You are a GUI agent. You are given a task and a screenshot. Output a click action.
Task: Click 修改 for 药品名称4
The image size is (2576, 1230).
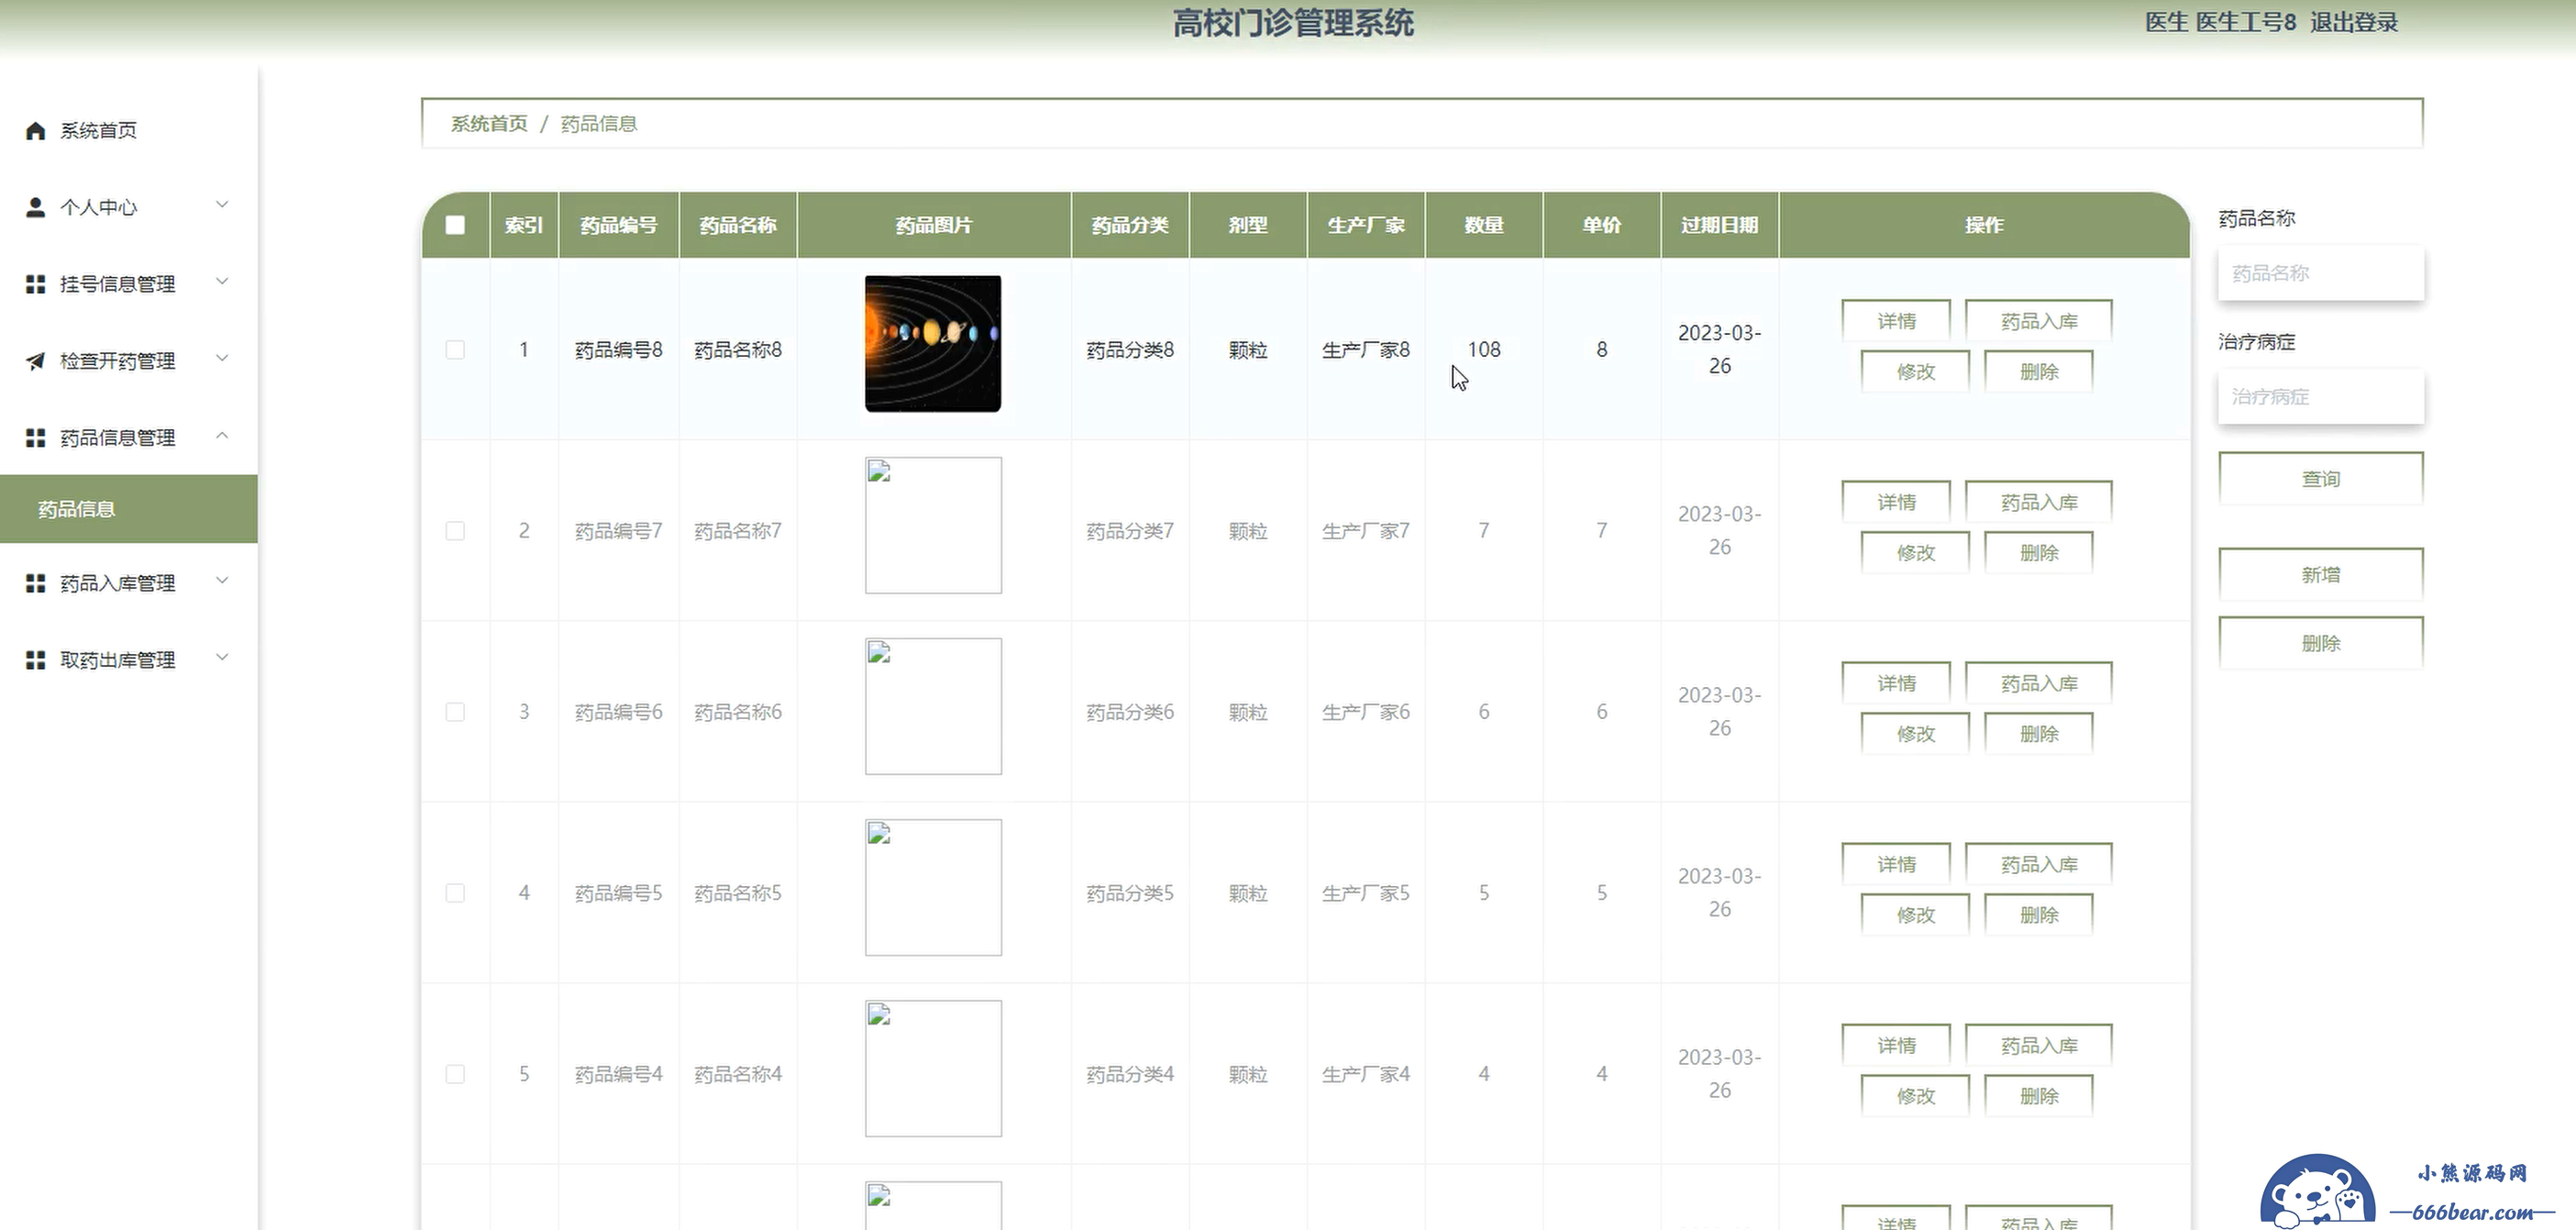click(x=1915, y=1096)
